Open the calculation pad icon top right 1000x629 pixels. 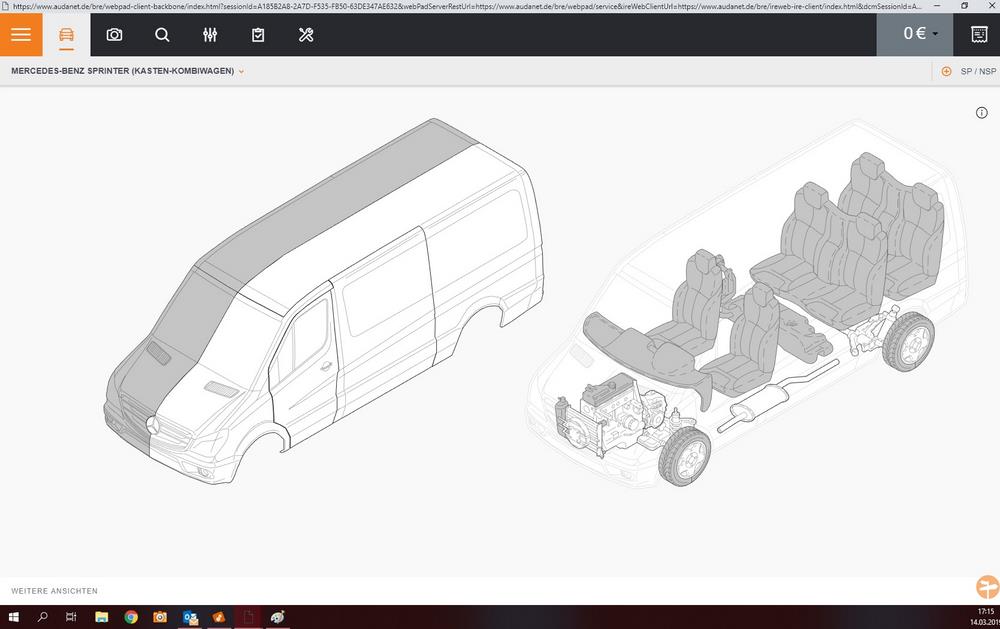980,34
